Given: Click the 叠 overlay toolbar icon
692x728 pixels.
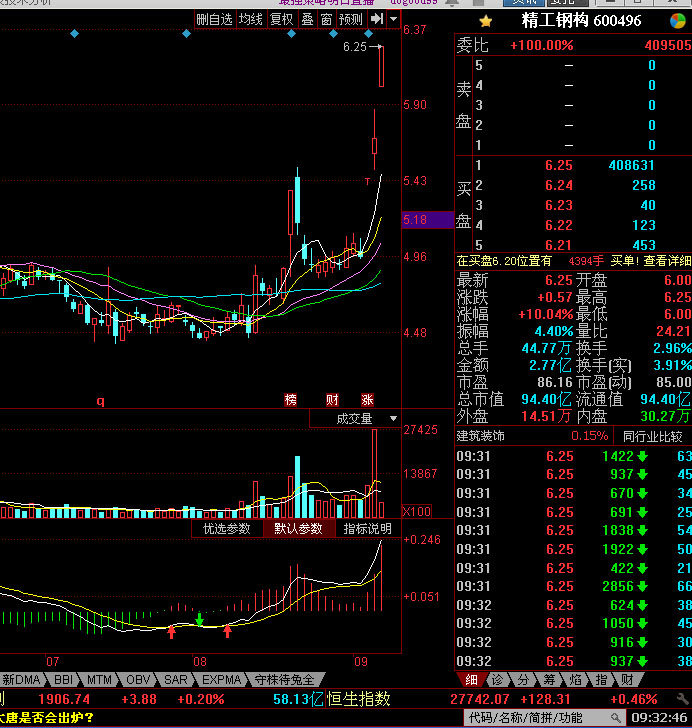Looking at the screenshot, I should point(307,19).
